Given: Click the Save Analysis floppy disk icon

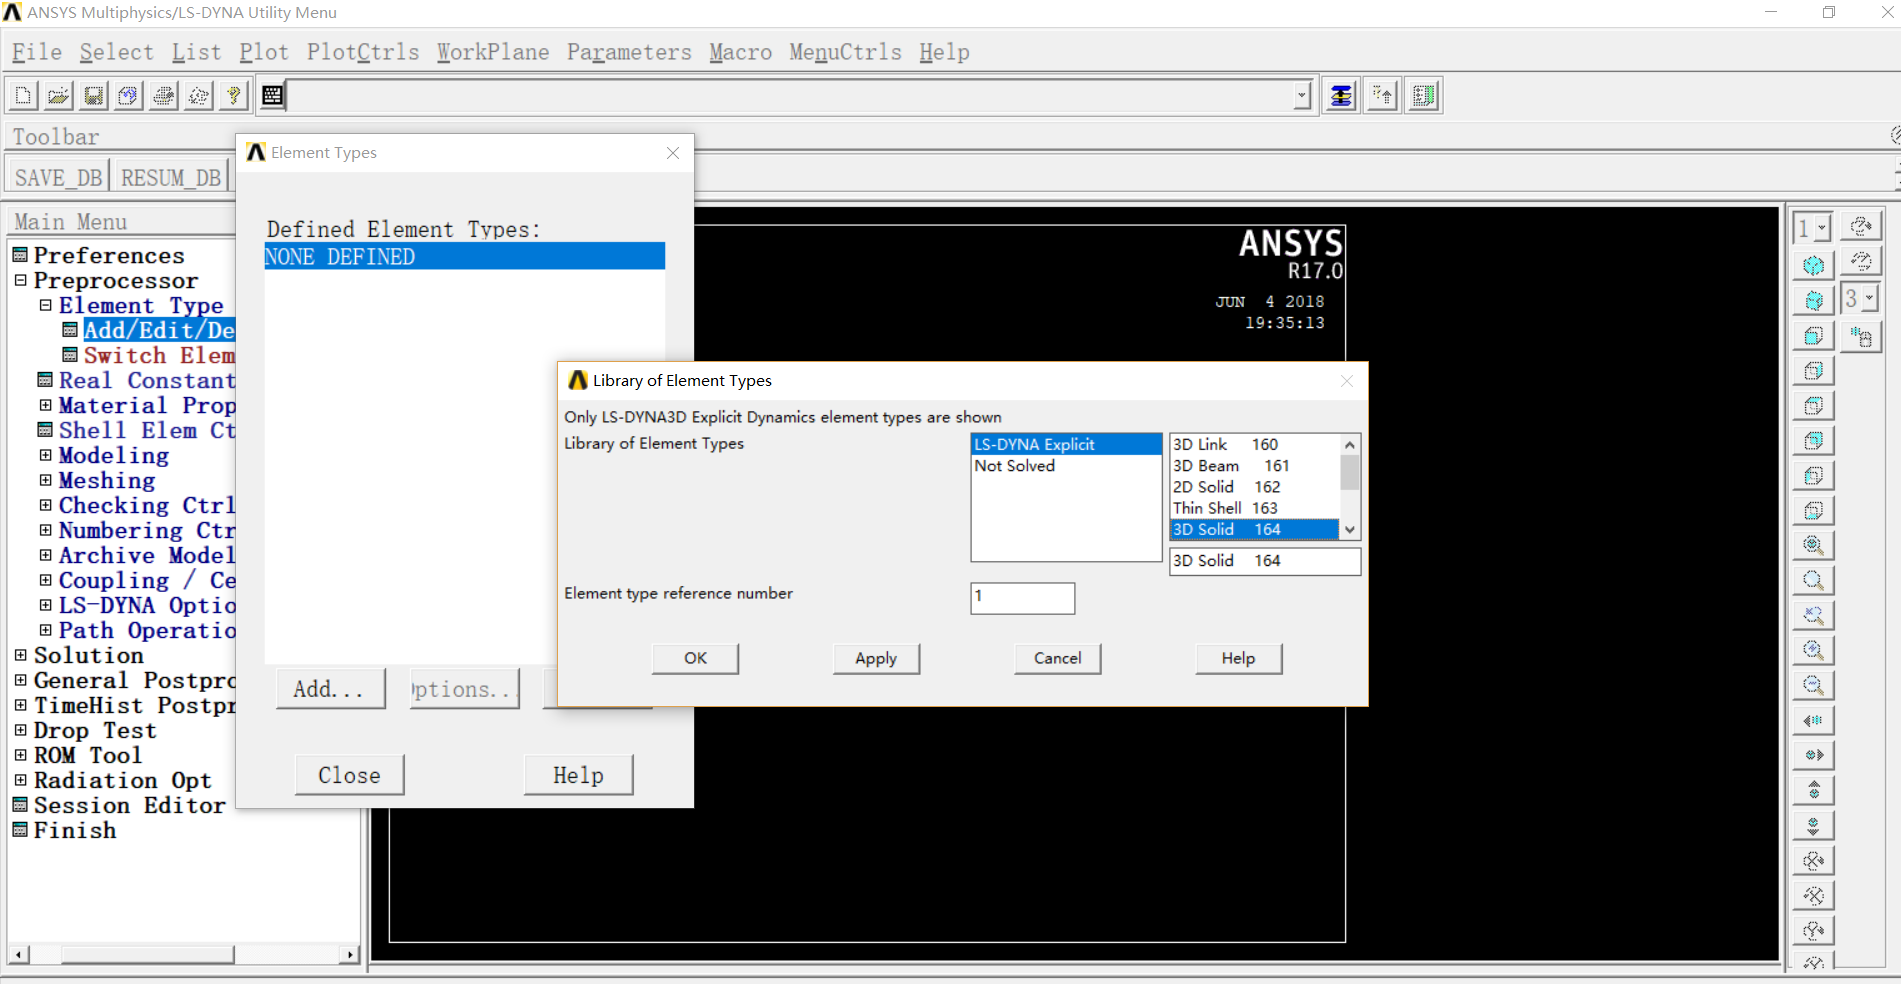Looking at the screenshot, I should 93,96.
